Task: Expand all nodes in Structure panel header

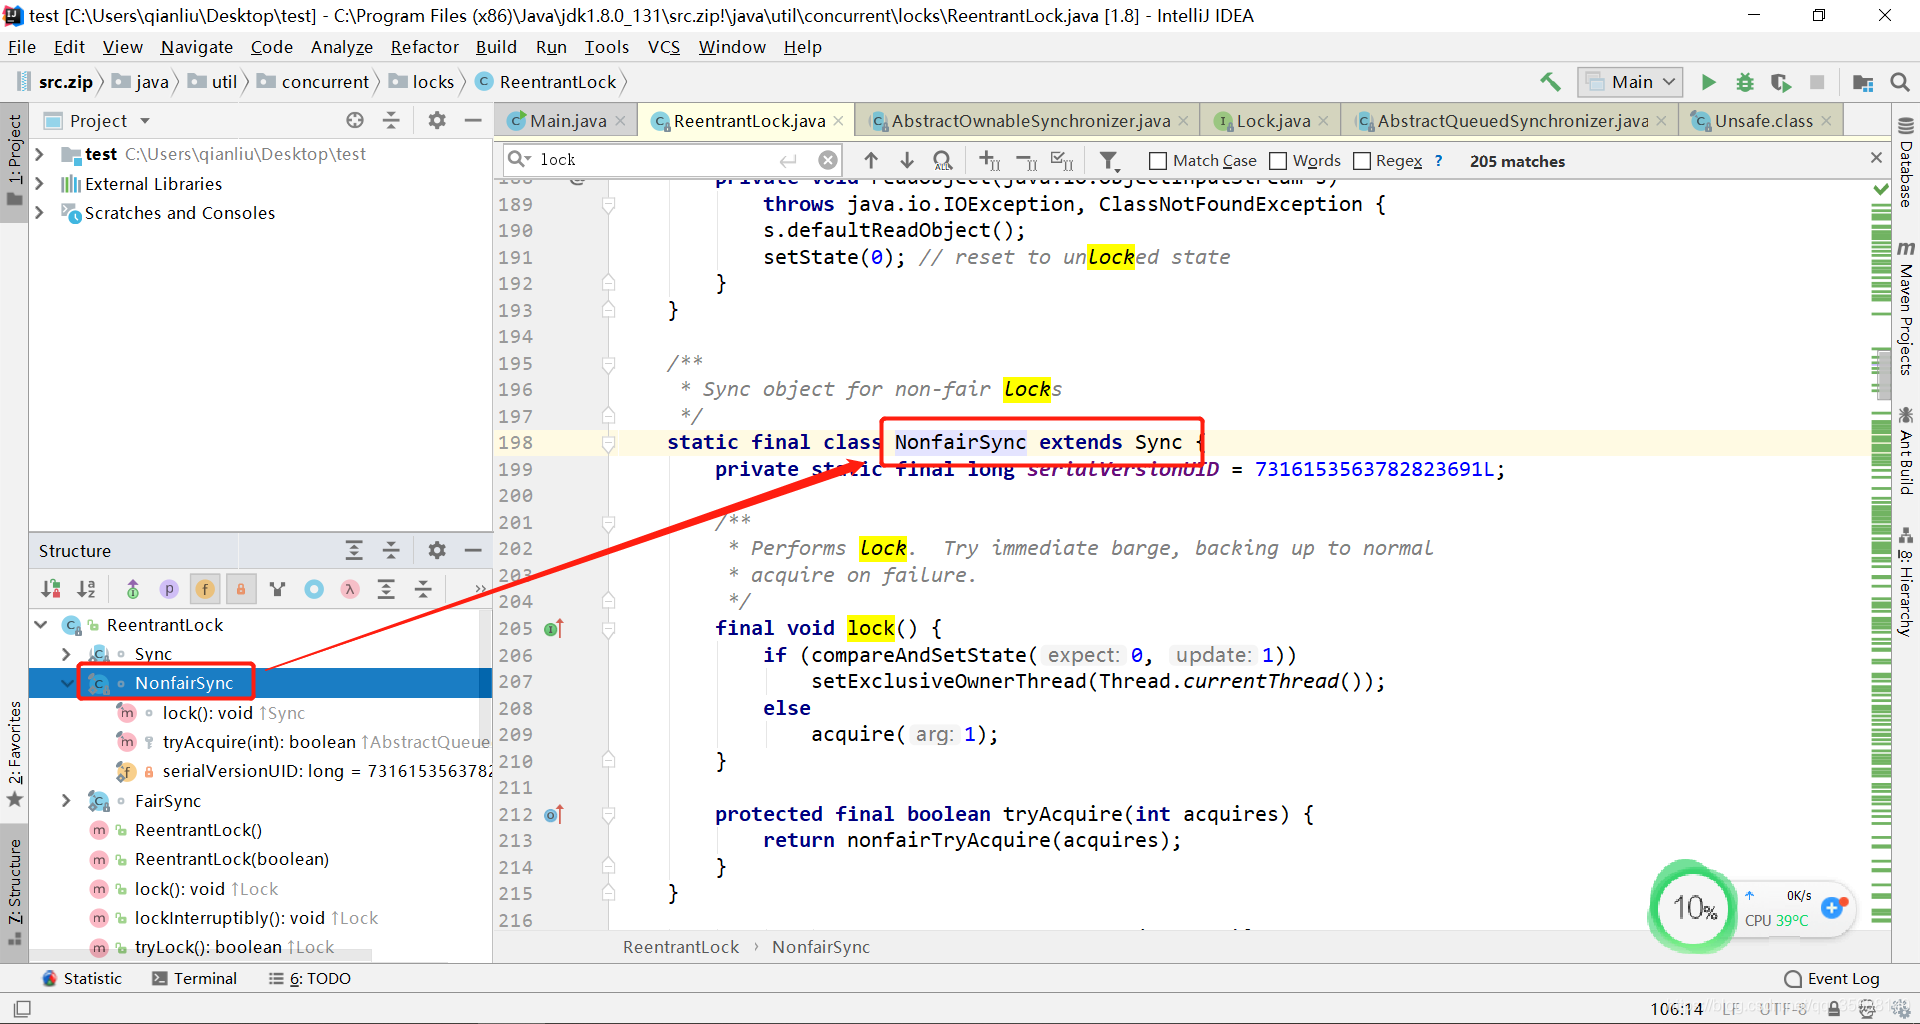Action: [x=354, y=550]
